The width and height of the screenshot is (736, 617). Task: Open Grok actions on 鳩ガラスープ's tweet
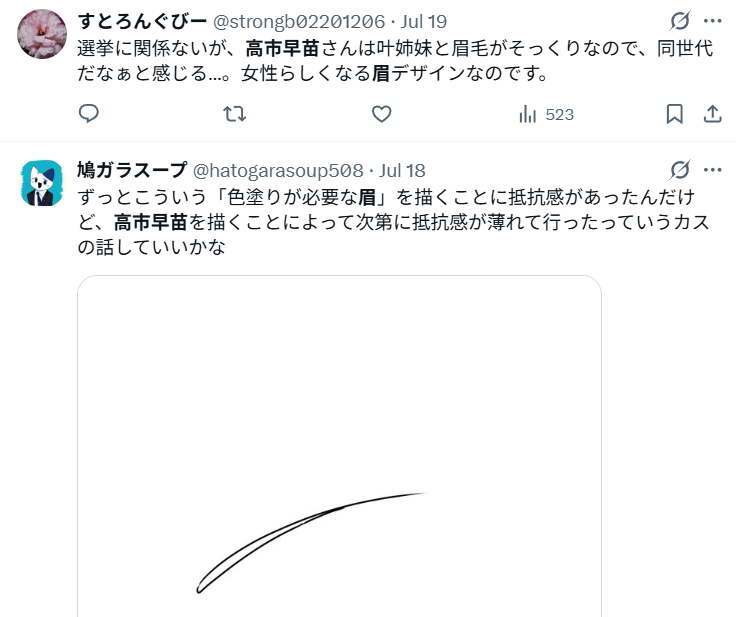point(680,169)
